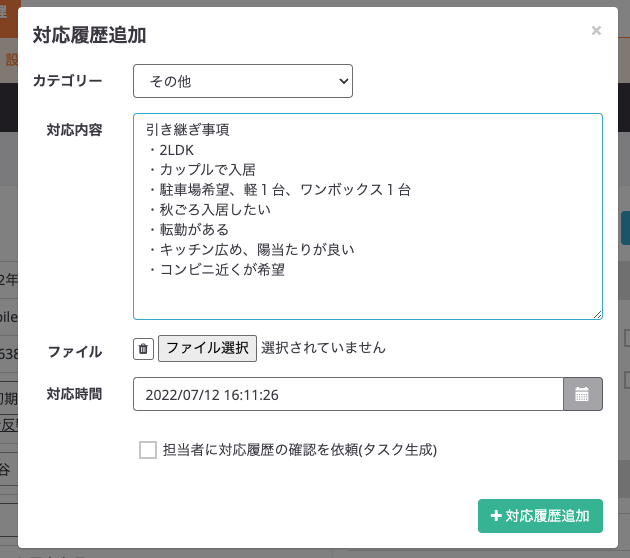The image size is (630, 558).
Task: Click the line ・秋ごろ入居したい
Action: (x=209, y=210)
